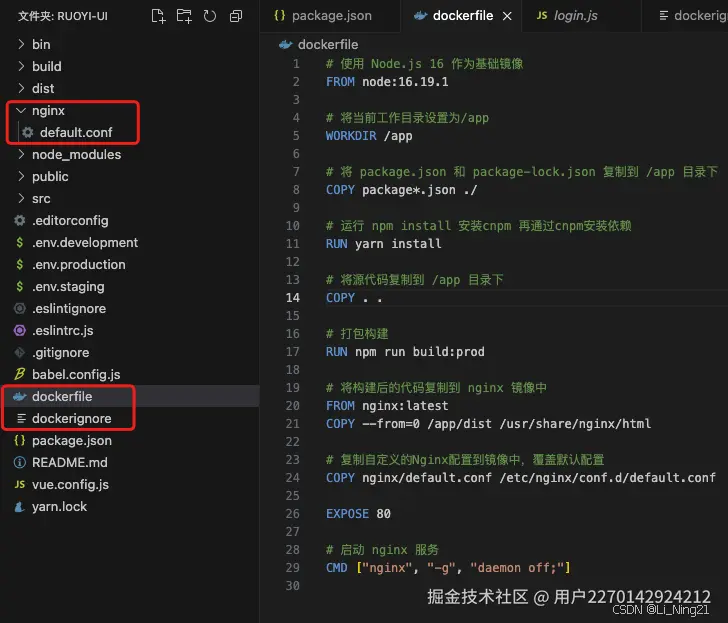Screen dimensions: 728x623
Task: Refresh the explorer file tree
Action: click(x=210, y=16)
